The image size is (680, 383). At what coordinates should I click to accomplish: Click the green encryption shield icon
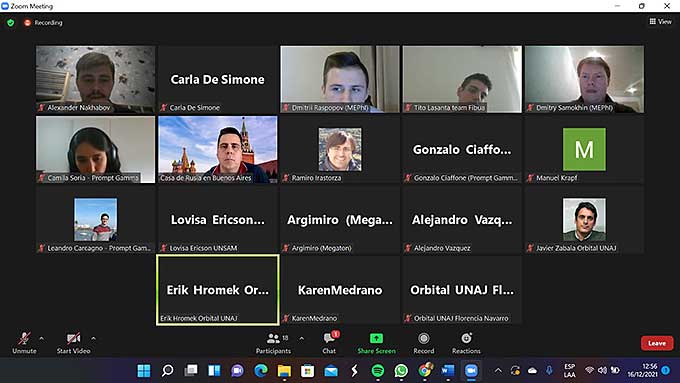(11, 23)
